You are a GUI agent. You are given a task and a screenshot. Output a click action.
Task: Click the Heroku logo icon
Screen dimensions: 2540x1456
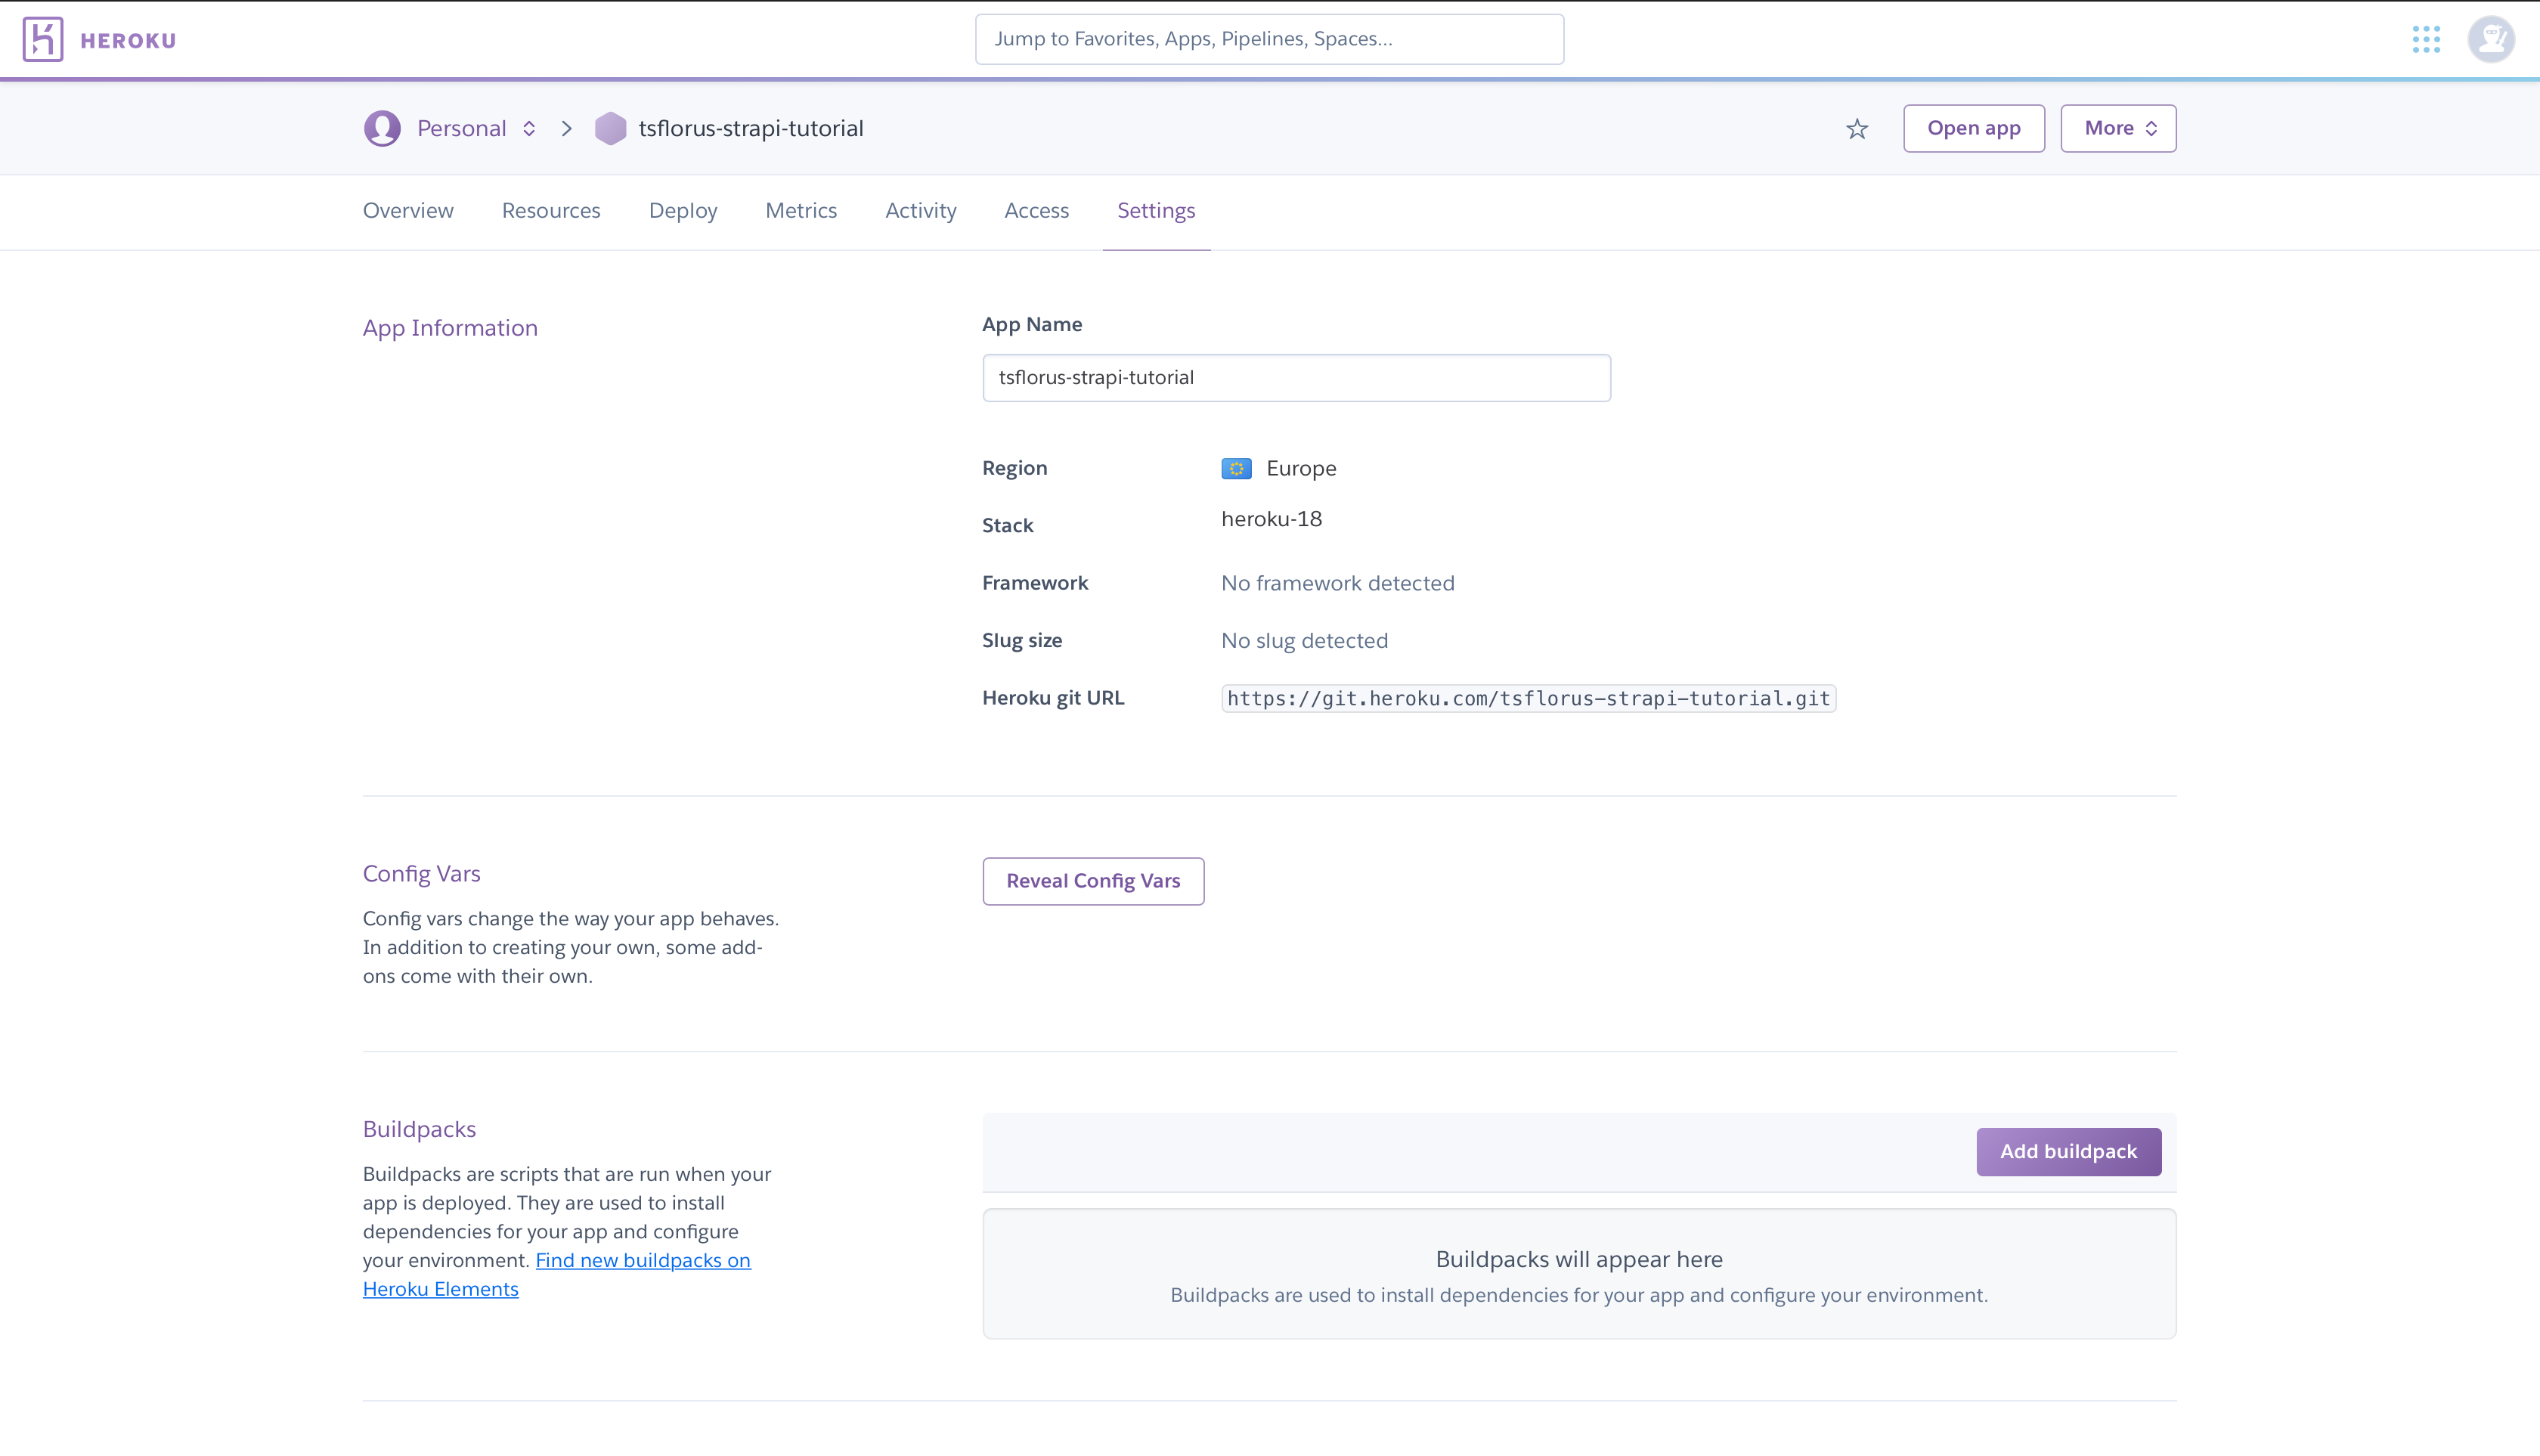pyautogui.click(x=43, y=39)
